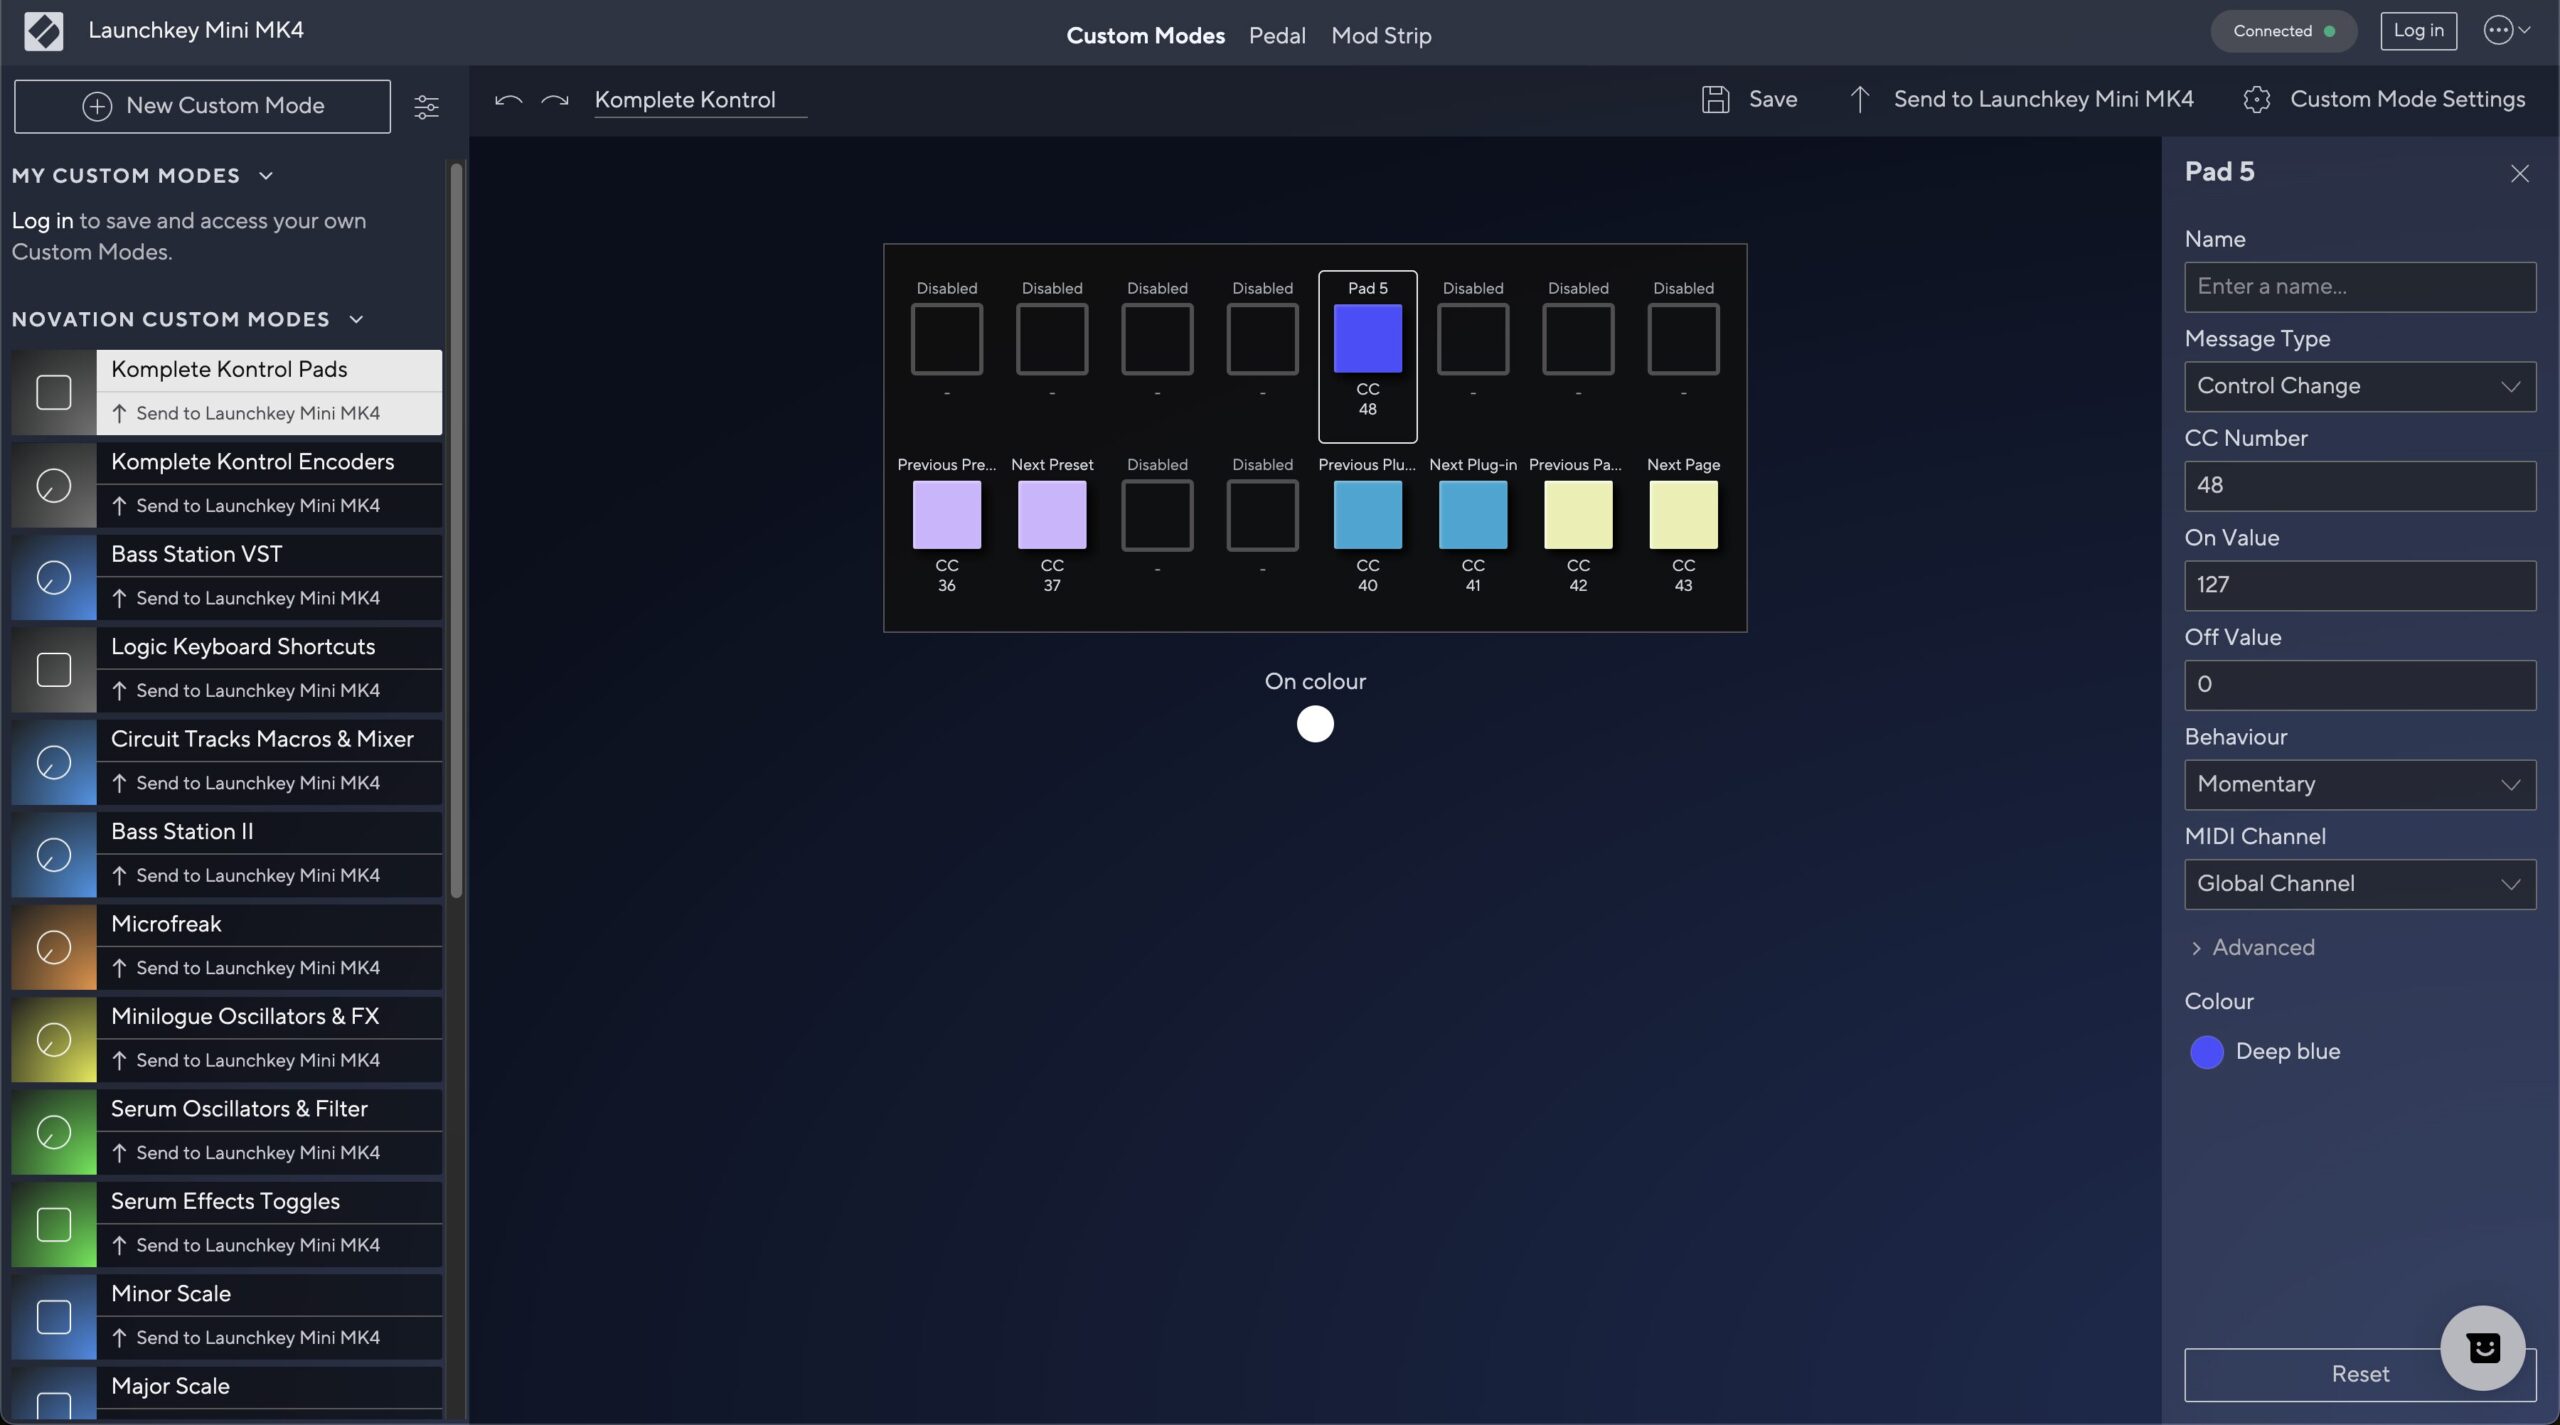Select the Previous Plug-in blue pad
The height and width of the screenshot is (1425, 2560).
pos(1367,515)
